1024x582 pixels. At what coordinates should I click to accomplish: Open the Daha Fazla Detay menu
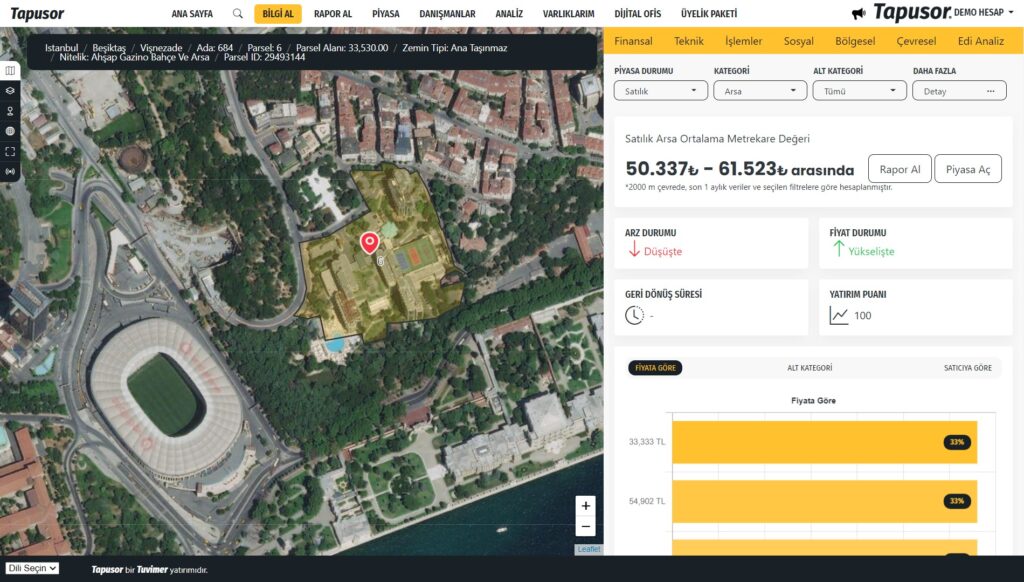click(959, 91)
